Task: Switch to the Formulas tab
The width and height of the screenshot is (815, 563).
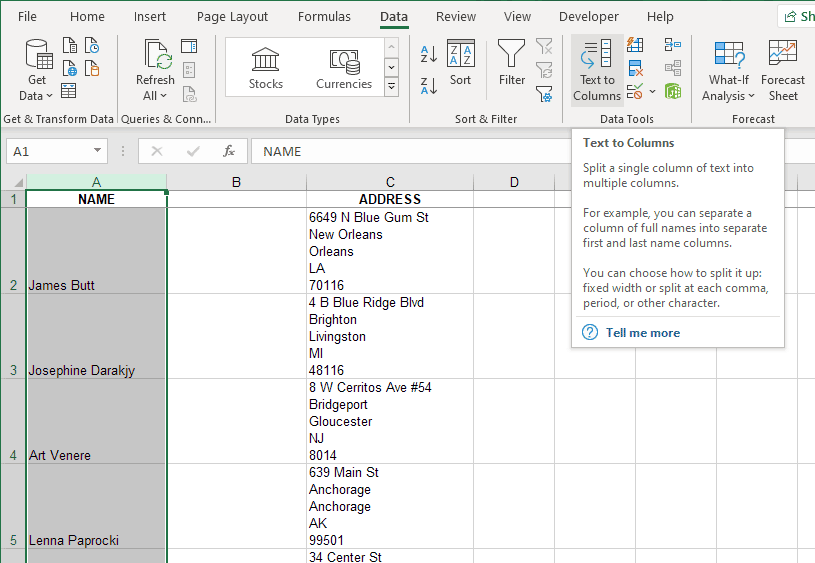Action: pos(324,17)
